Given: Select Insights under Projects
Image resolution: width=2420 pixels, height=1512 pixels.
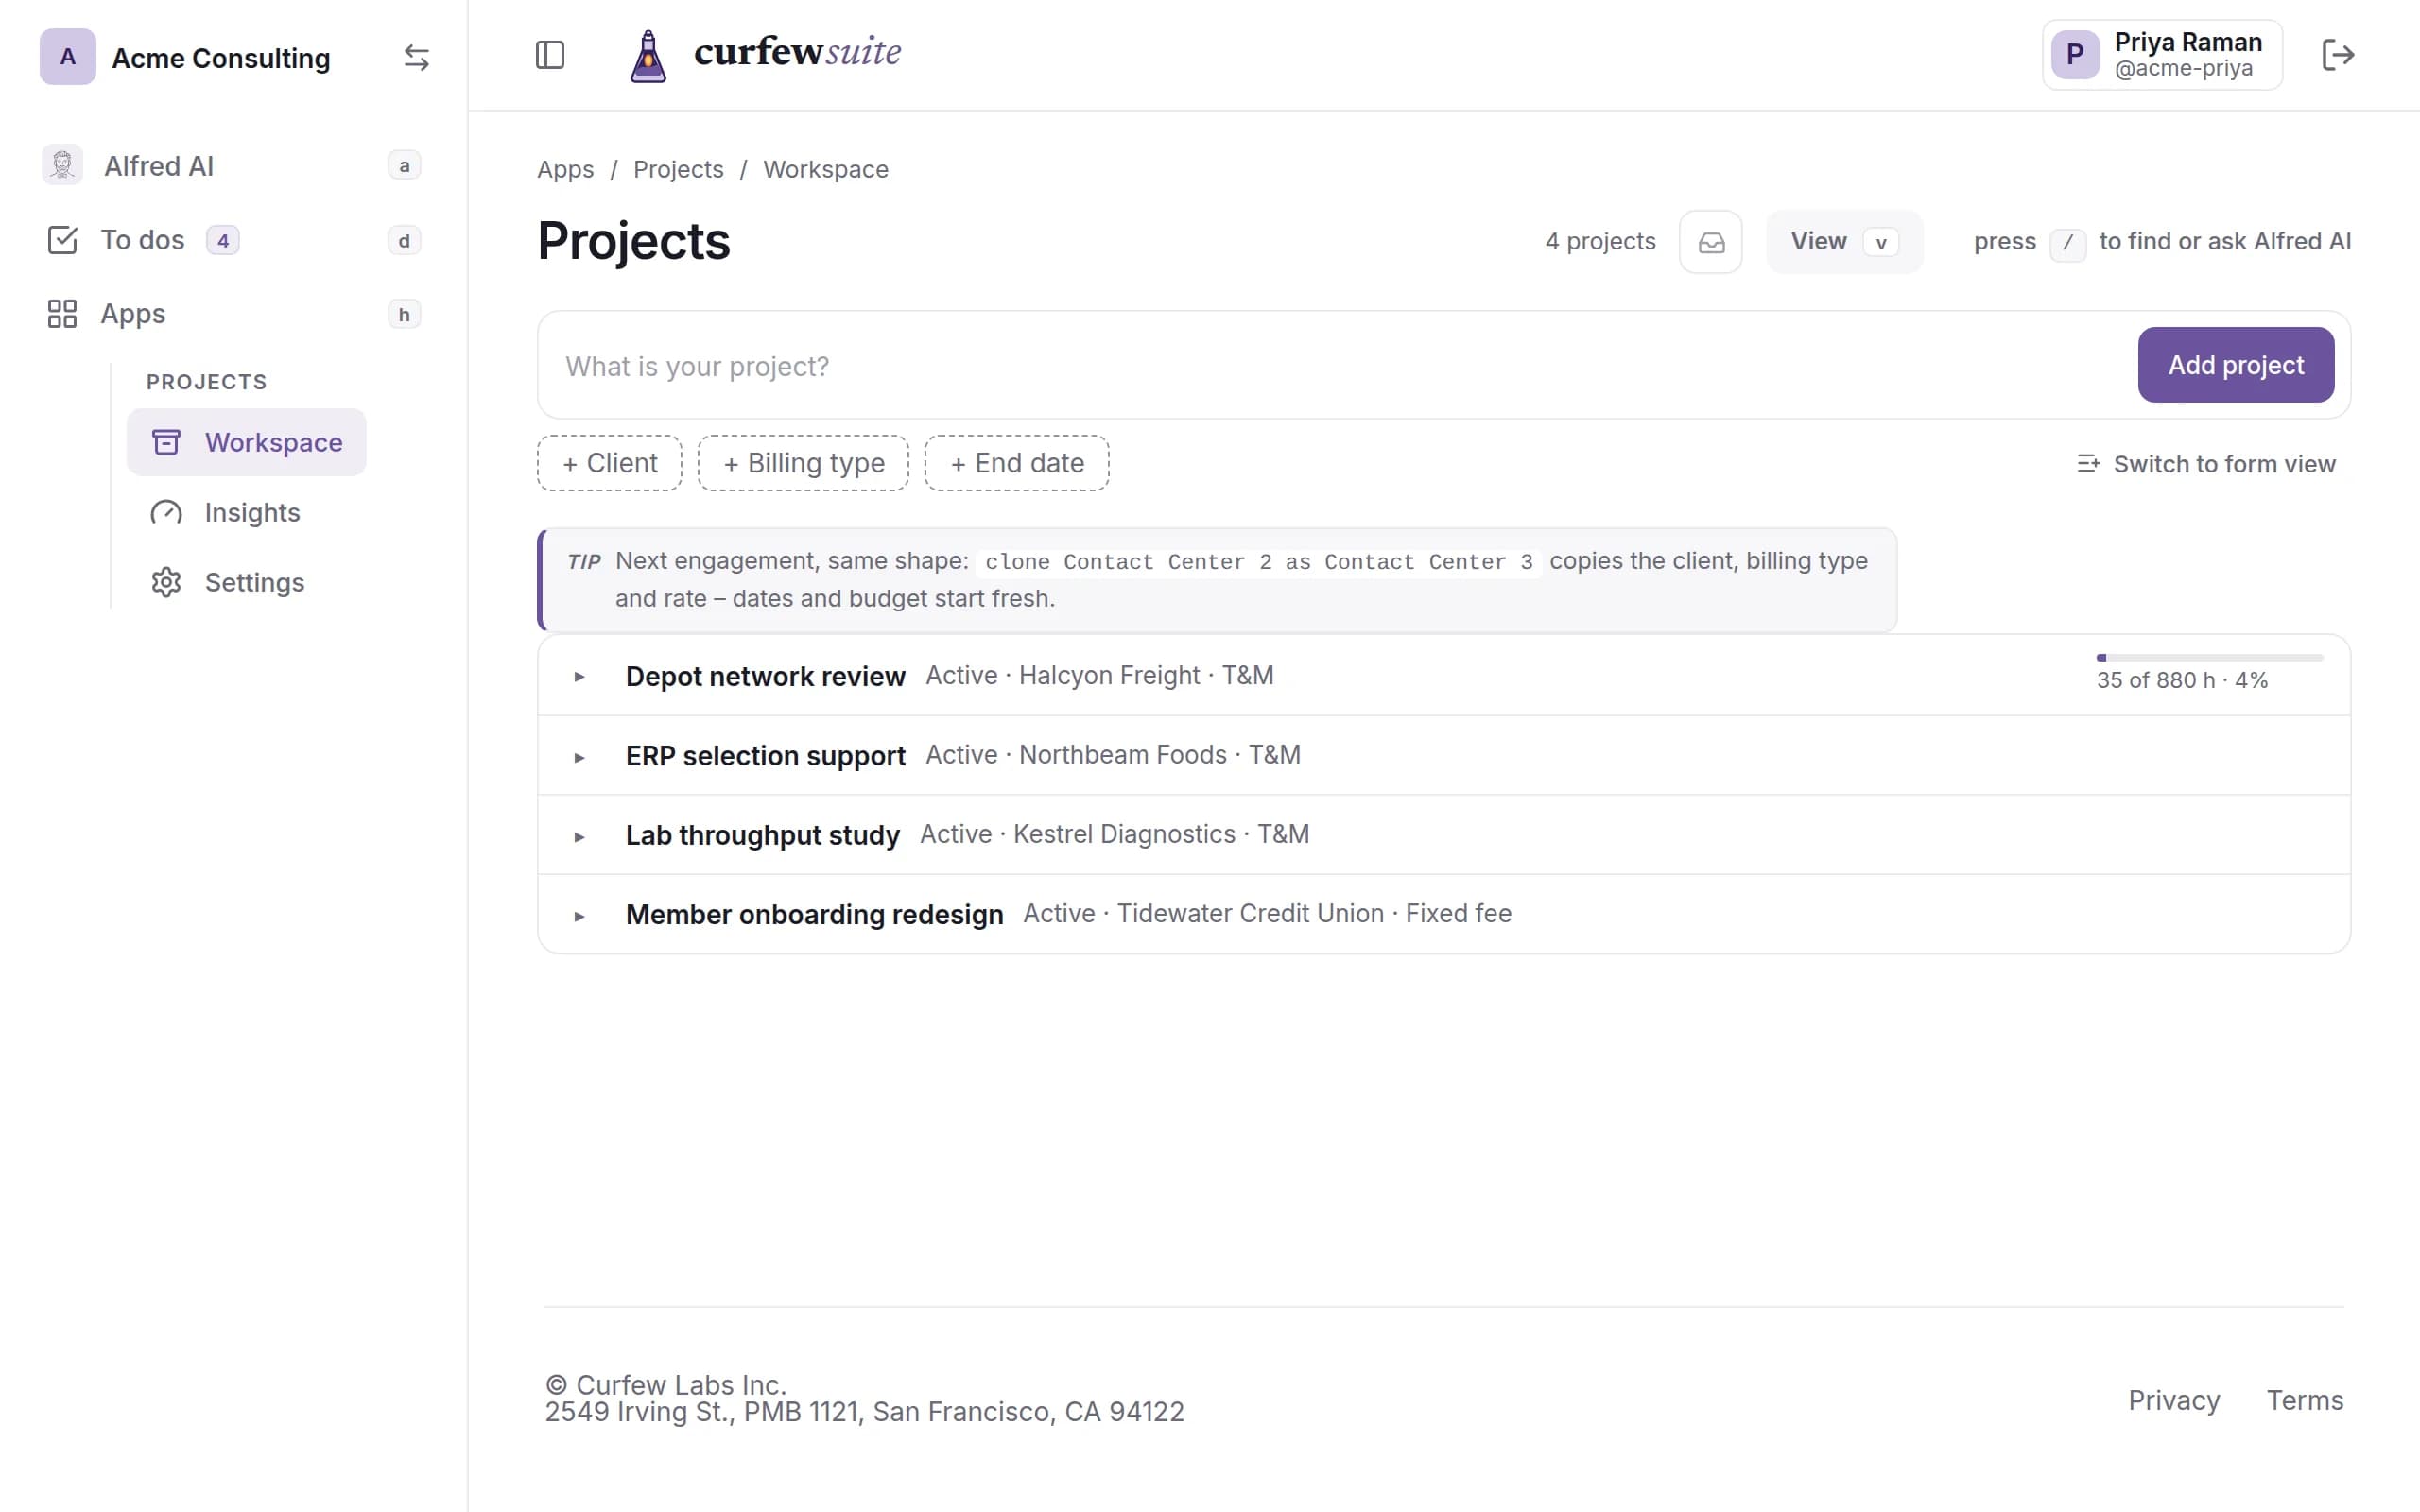Looking at the screenshot, I should pyautogui.click(x=226, y=512).
